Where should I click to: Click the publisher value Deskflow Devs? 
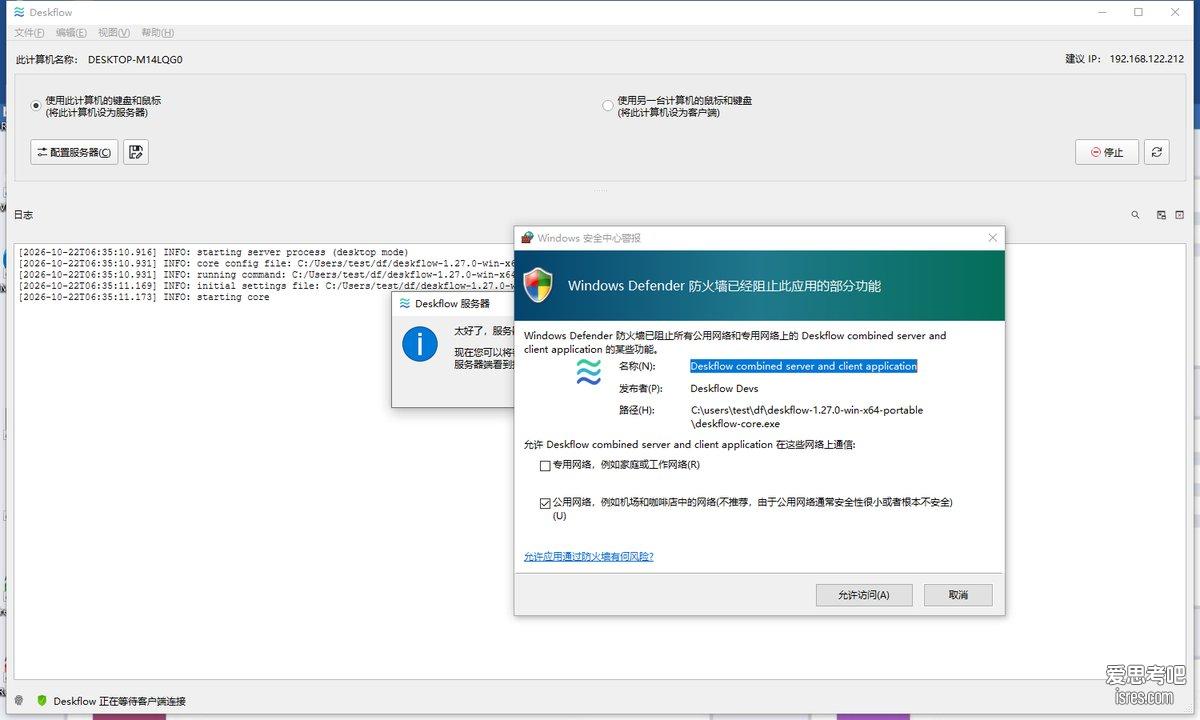(724, 388)
